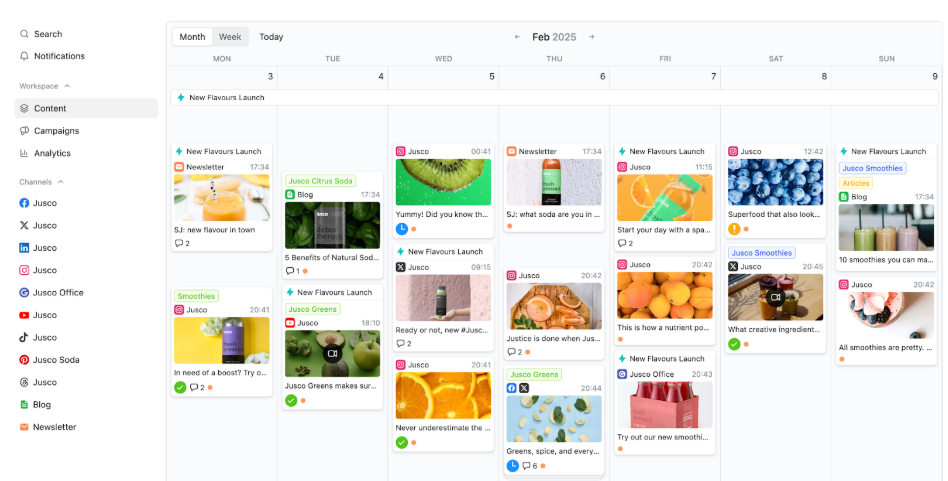The image size is (948, 481).
Task: Collapse the Workspace section
Action: (67, 86)
